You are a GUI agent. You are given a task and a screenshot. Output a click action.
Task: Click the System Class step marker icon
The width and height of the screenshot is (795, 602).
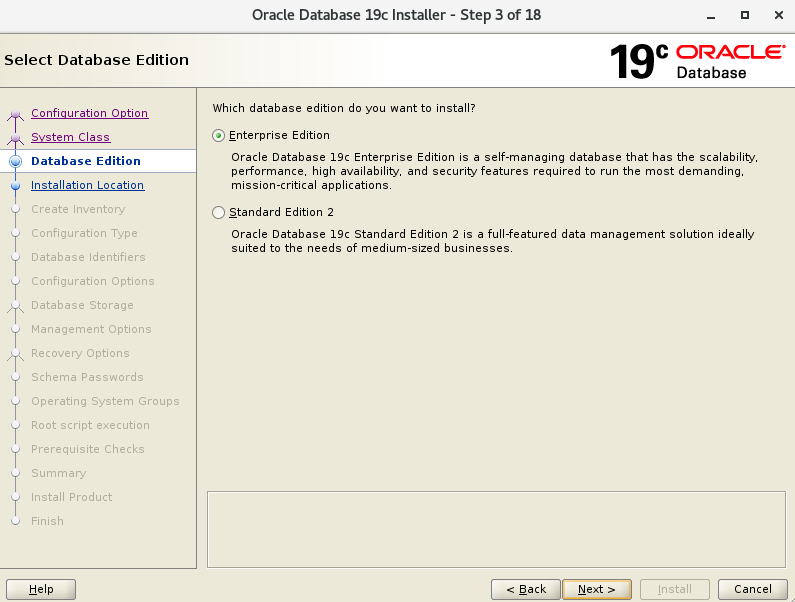[x=16, y=138]
